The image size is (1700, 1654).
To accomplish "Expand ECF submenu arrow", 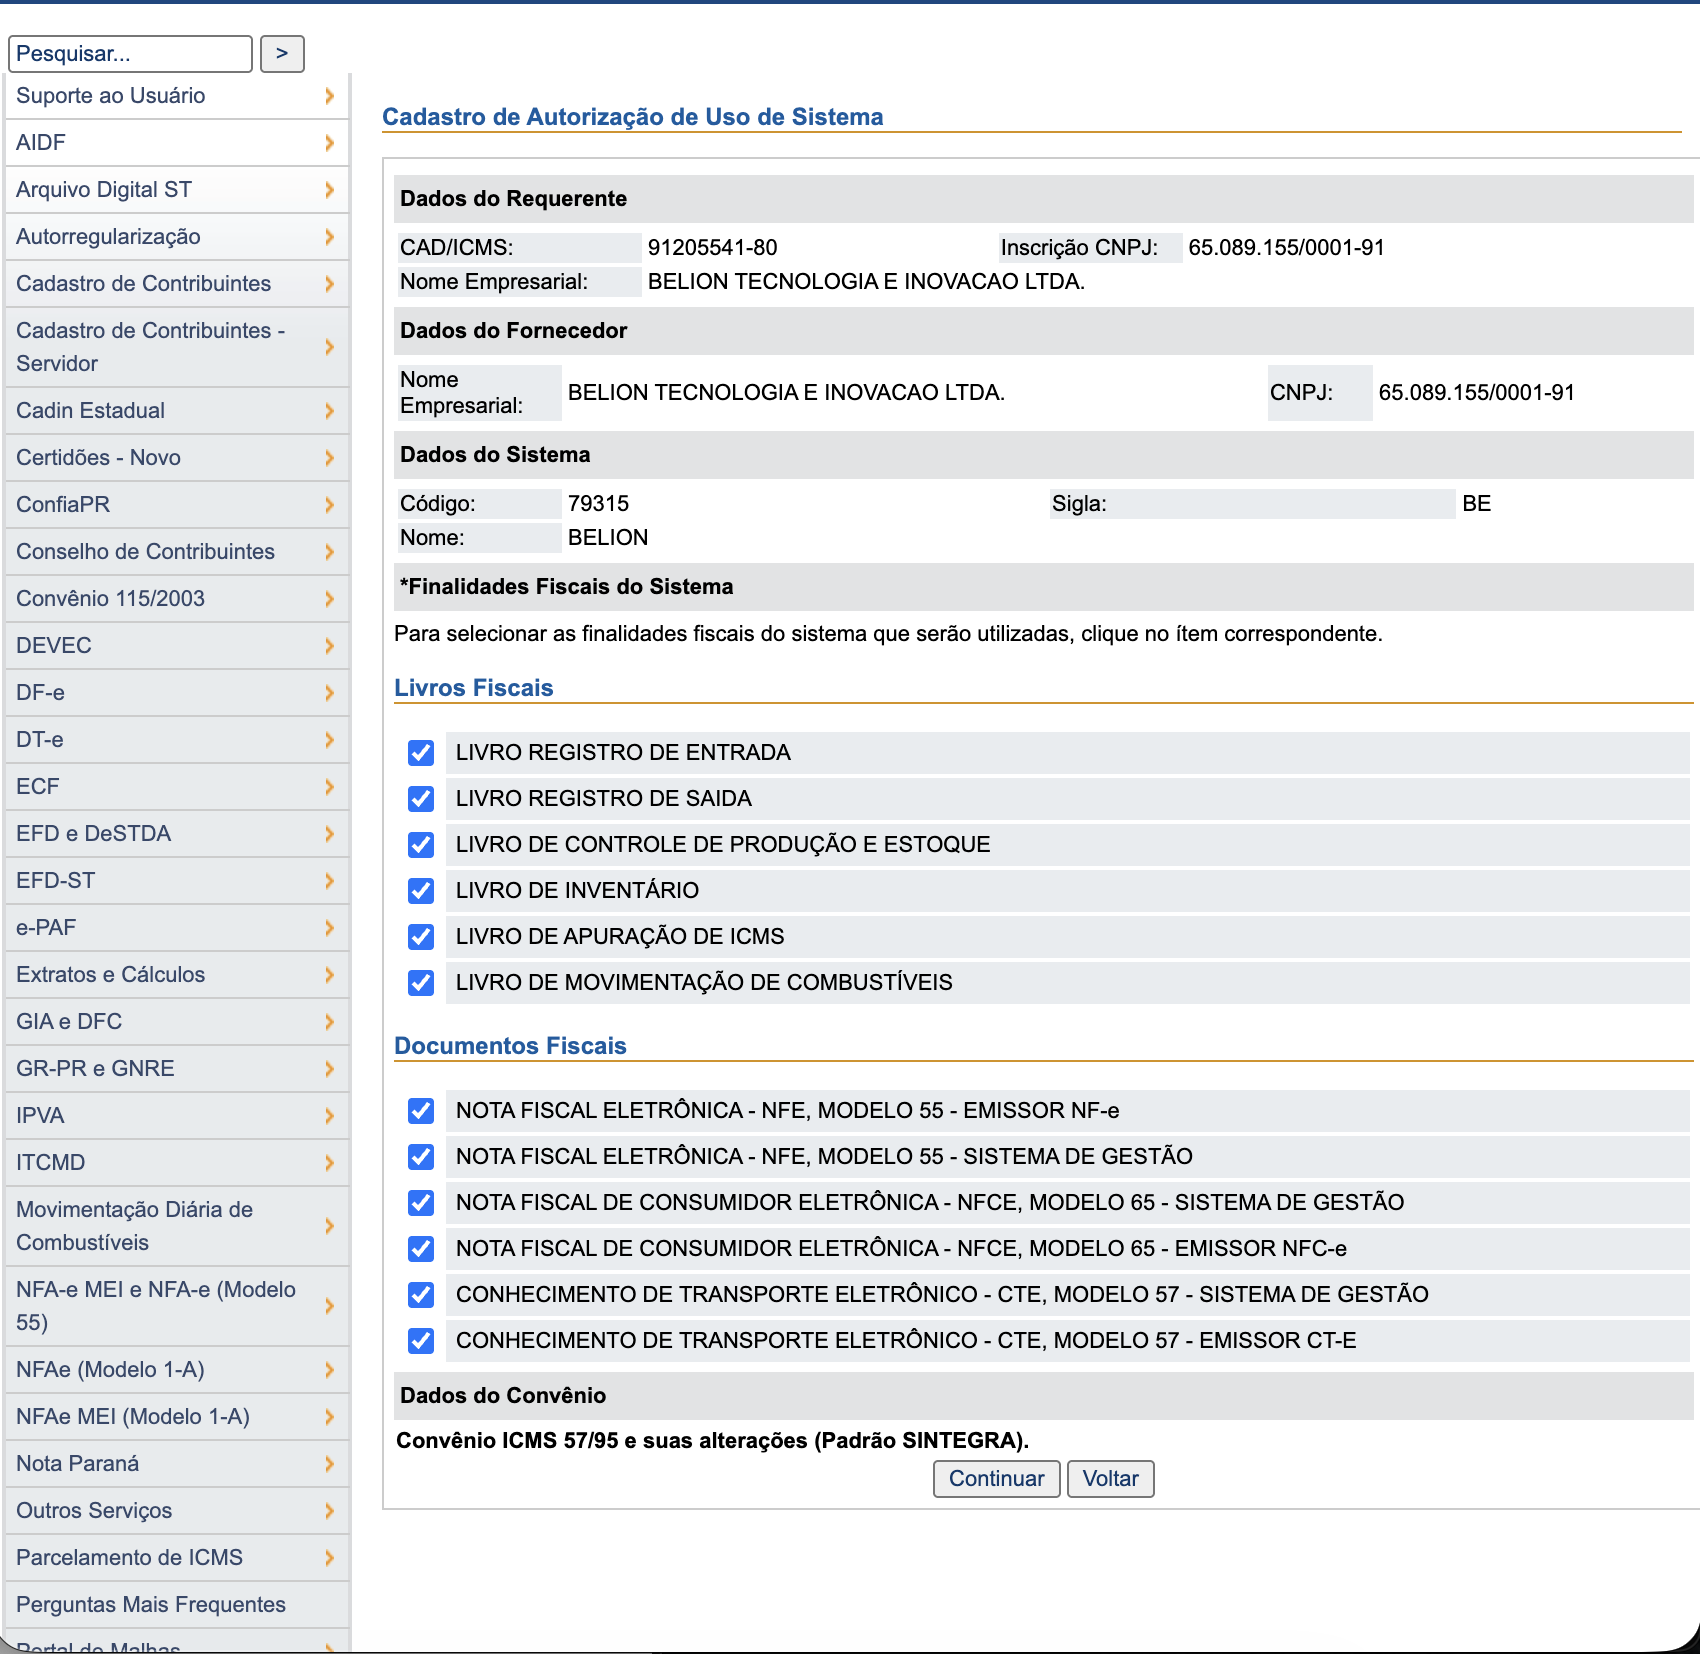I will [x=329, y=787].
